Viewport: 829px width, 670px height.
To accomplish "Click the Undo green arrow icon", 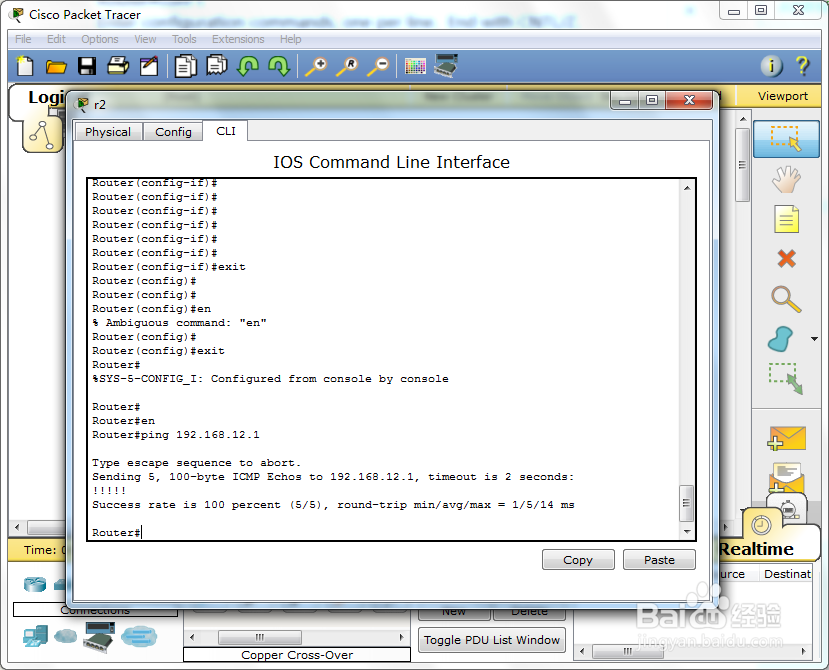I will coord(248,66).
